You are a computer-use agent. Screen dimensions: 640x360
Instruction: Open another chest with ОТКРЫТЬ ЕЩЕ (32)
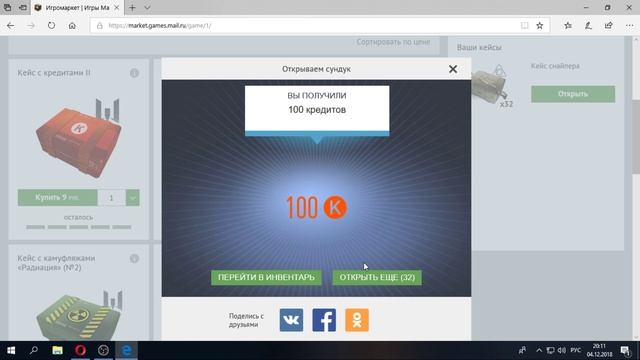377,278
